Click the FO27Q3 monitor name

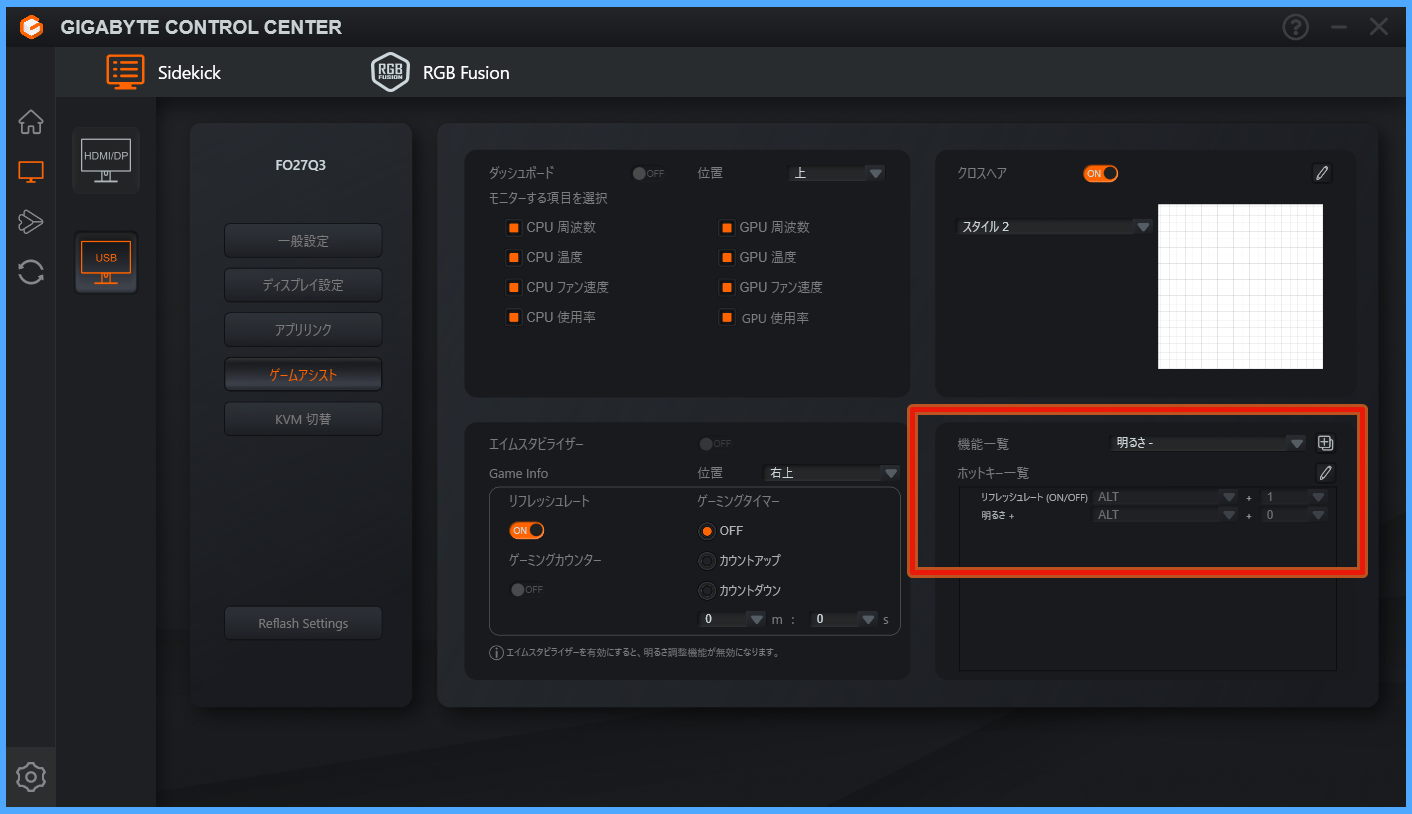pyautogui.click(x=301, y=165)
